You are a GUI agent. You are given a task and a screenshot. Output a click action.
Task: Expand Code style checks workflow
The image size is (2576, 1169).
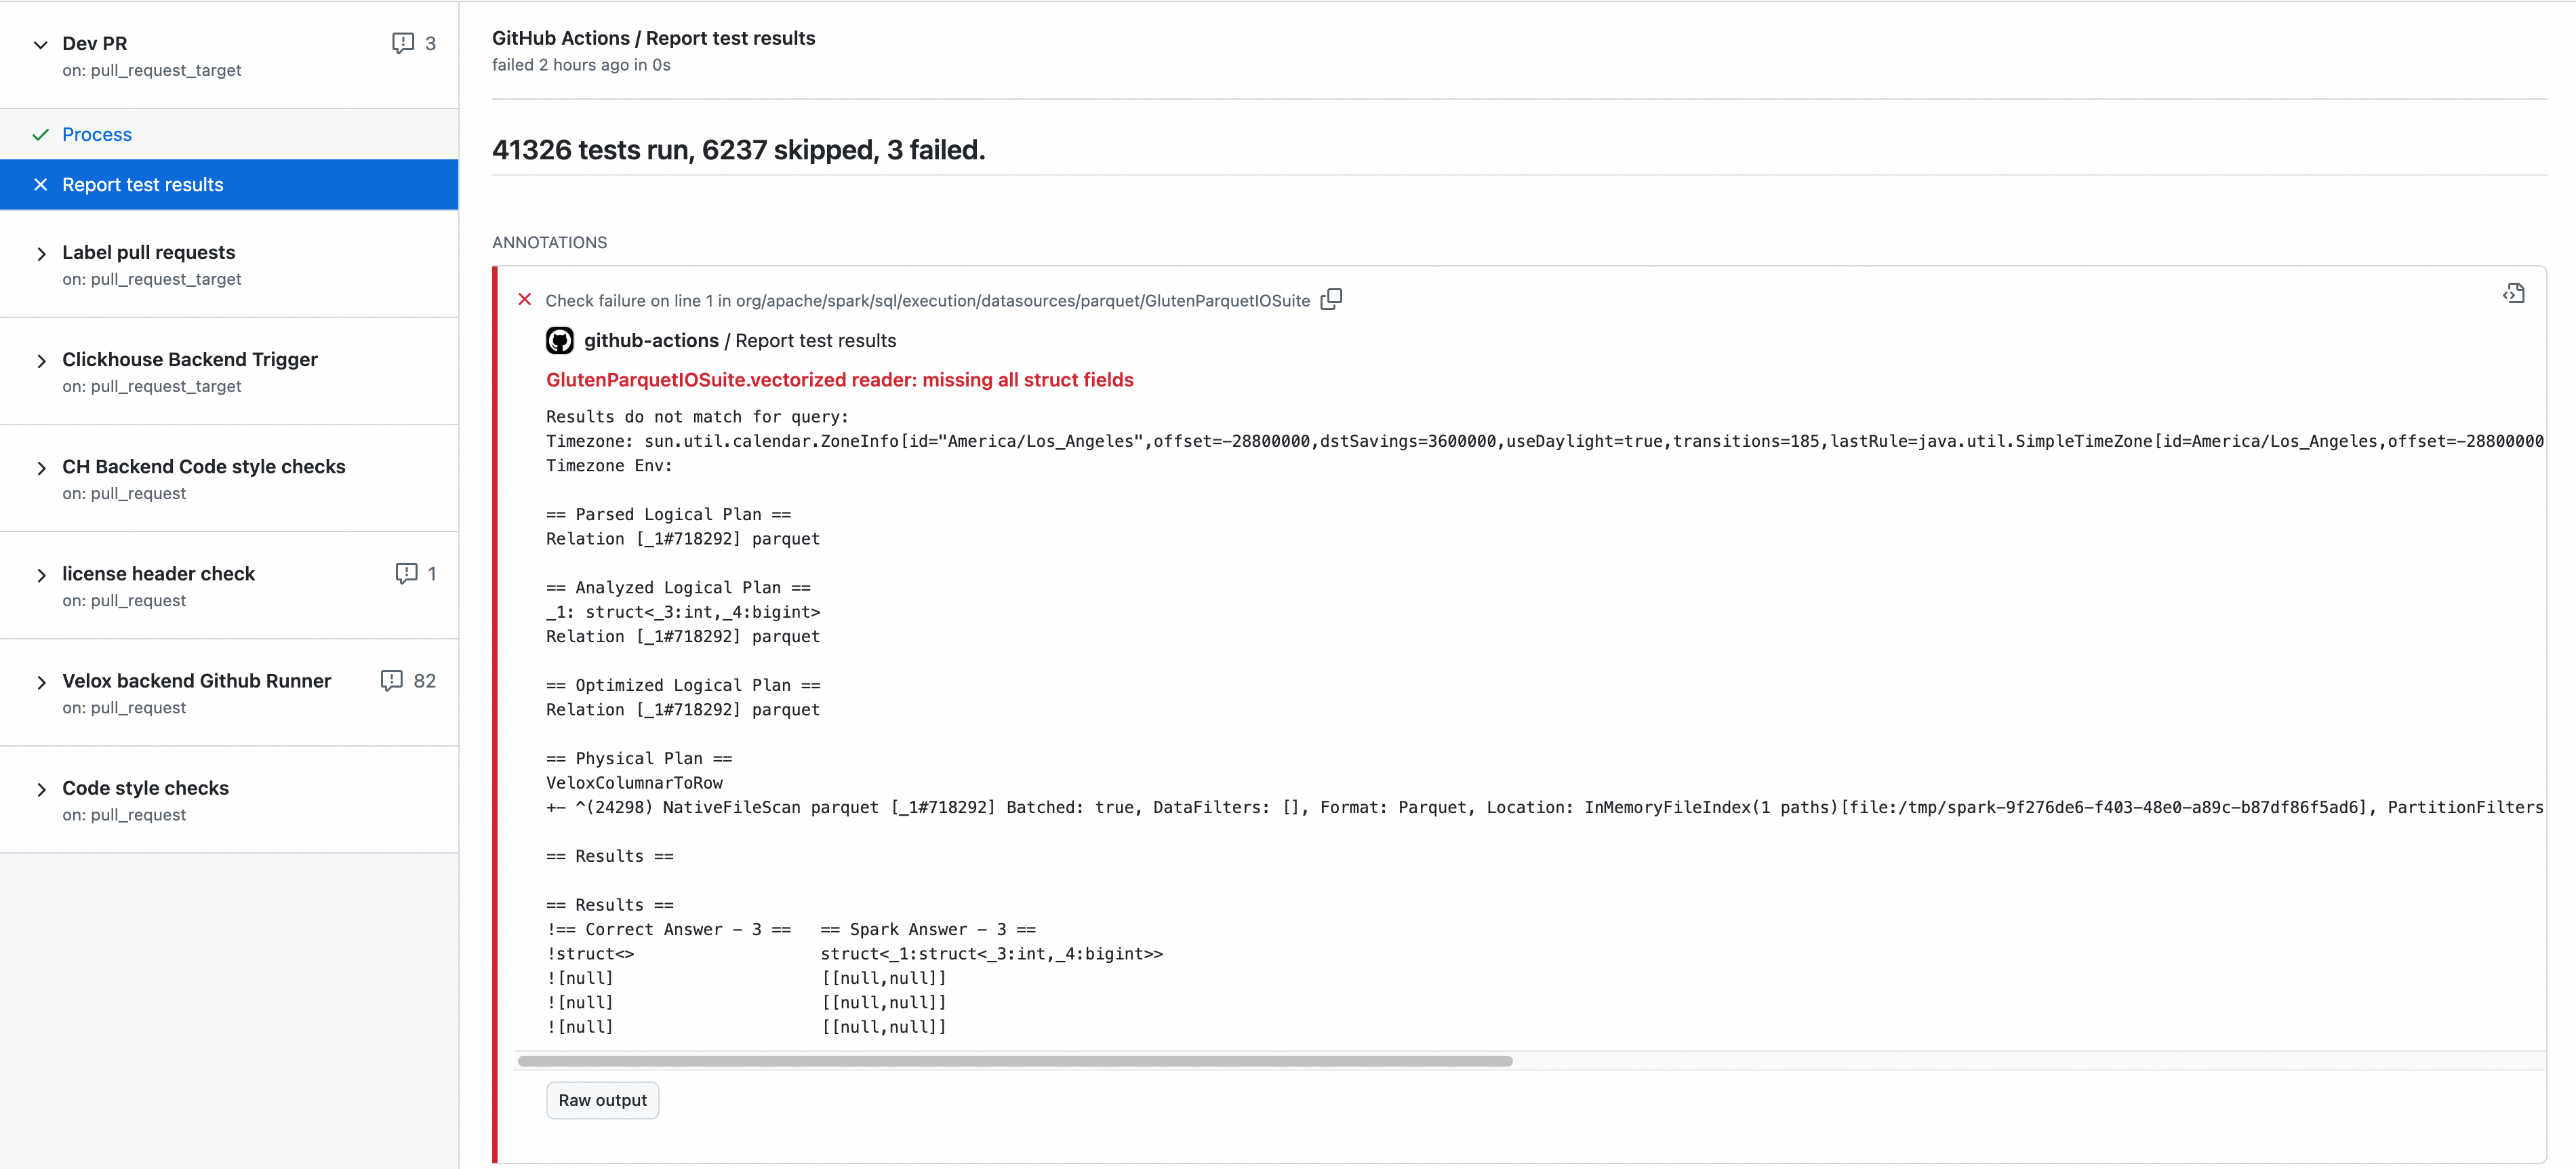point(40,789)
